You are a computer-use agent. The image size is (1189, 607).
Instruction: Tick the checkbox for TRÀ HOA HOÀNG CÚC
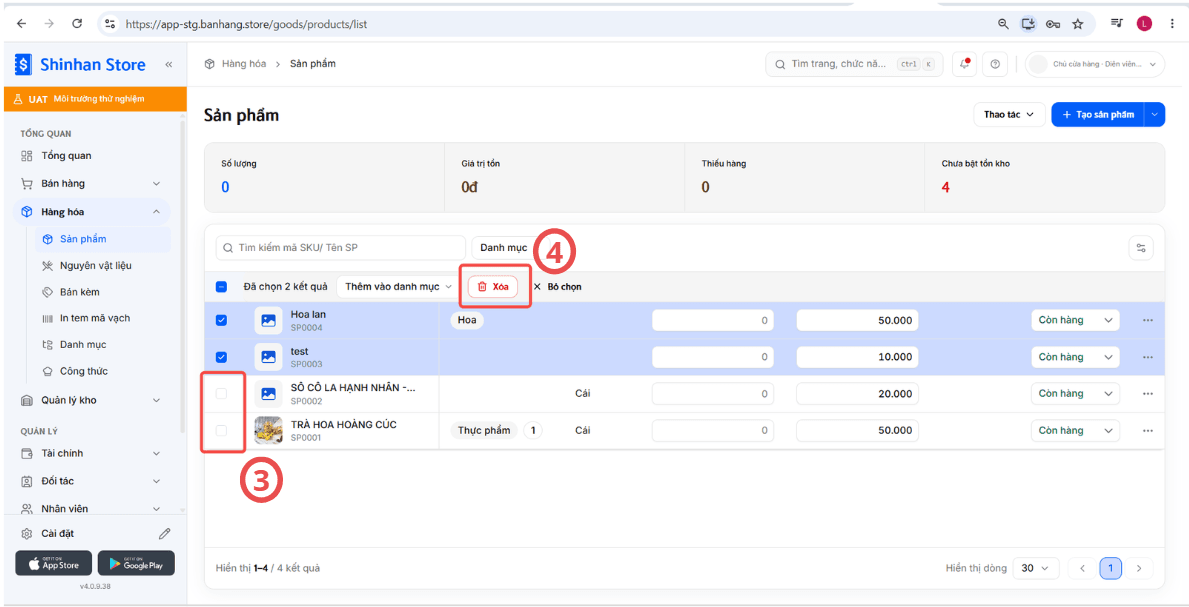(221, 430)
